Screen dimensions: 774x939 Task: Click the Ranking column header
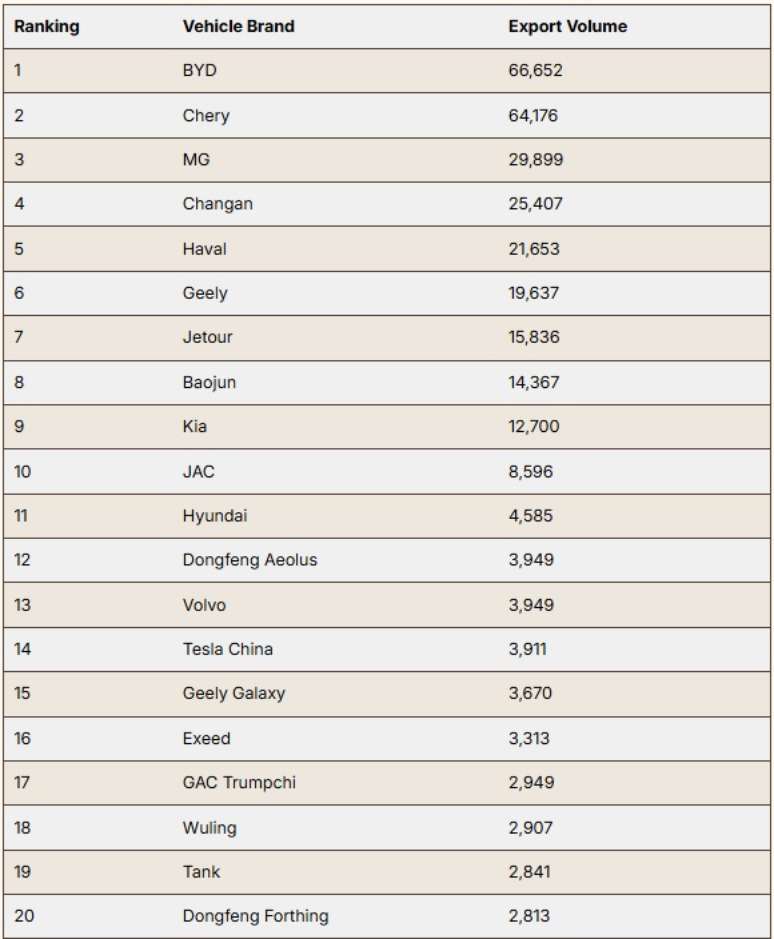pyautogui.click(x=47, y=26)
